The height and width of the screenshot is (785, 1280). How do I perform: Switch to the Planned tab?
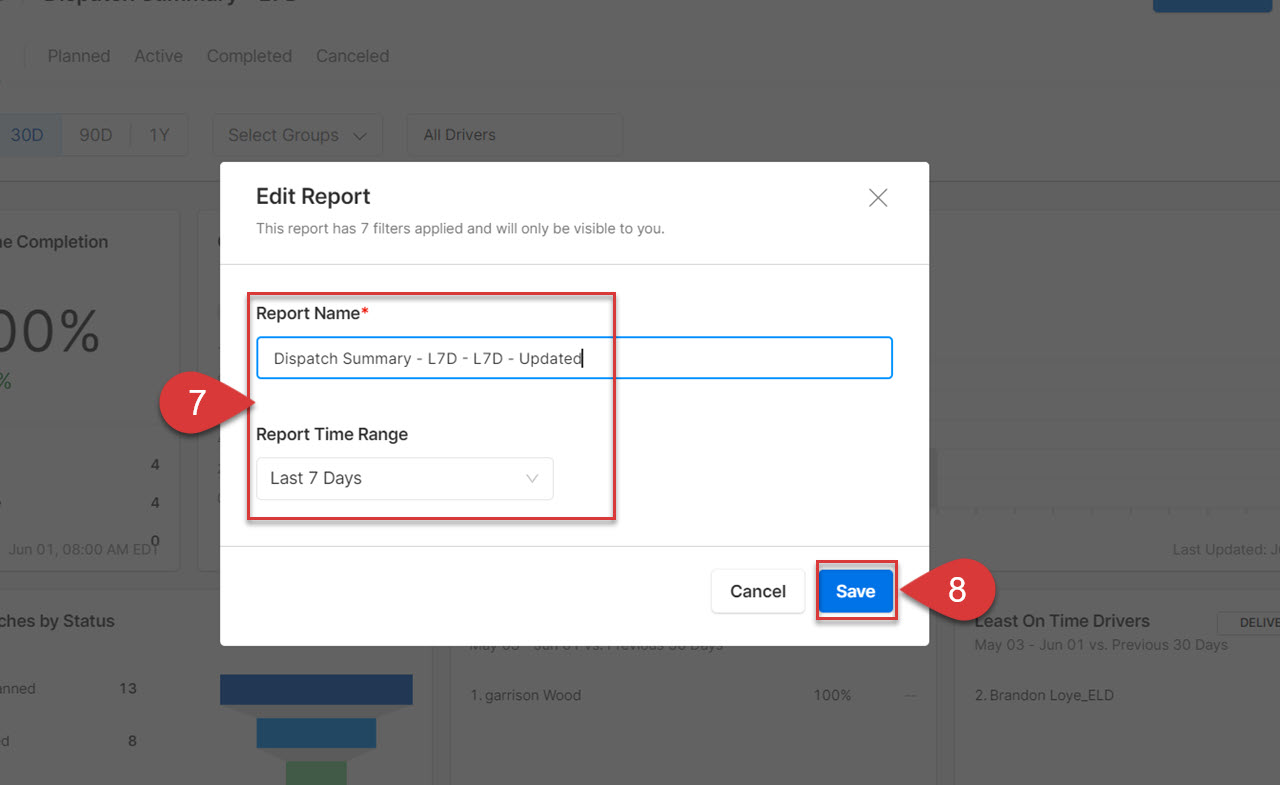(x=79, y=56)
